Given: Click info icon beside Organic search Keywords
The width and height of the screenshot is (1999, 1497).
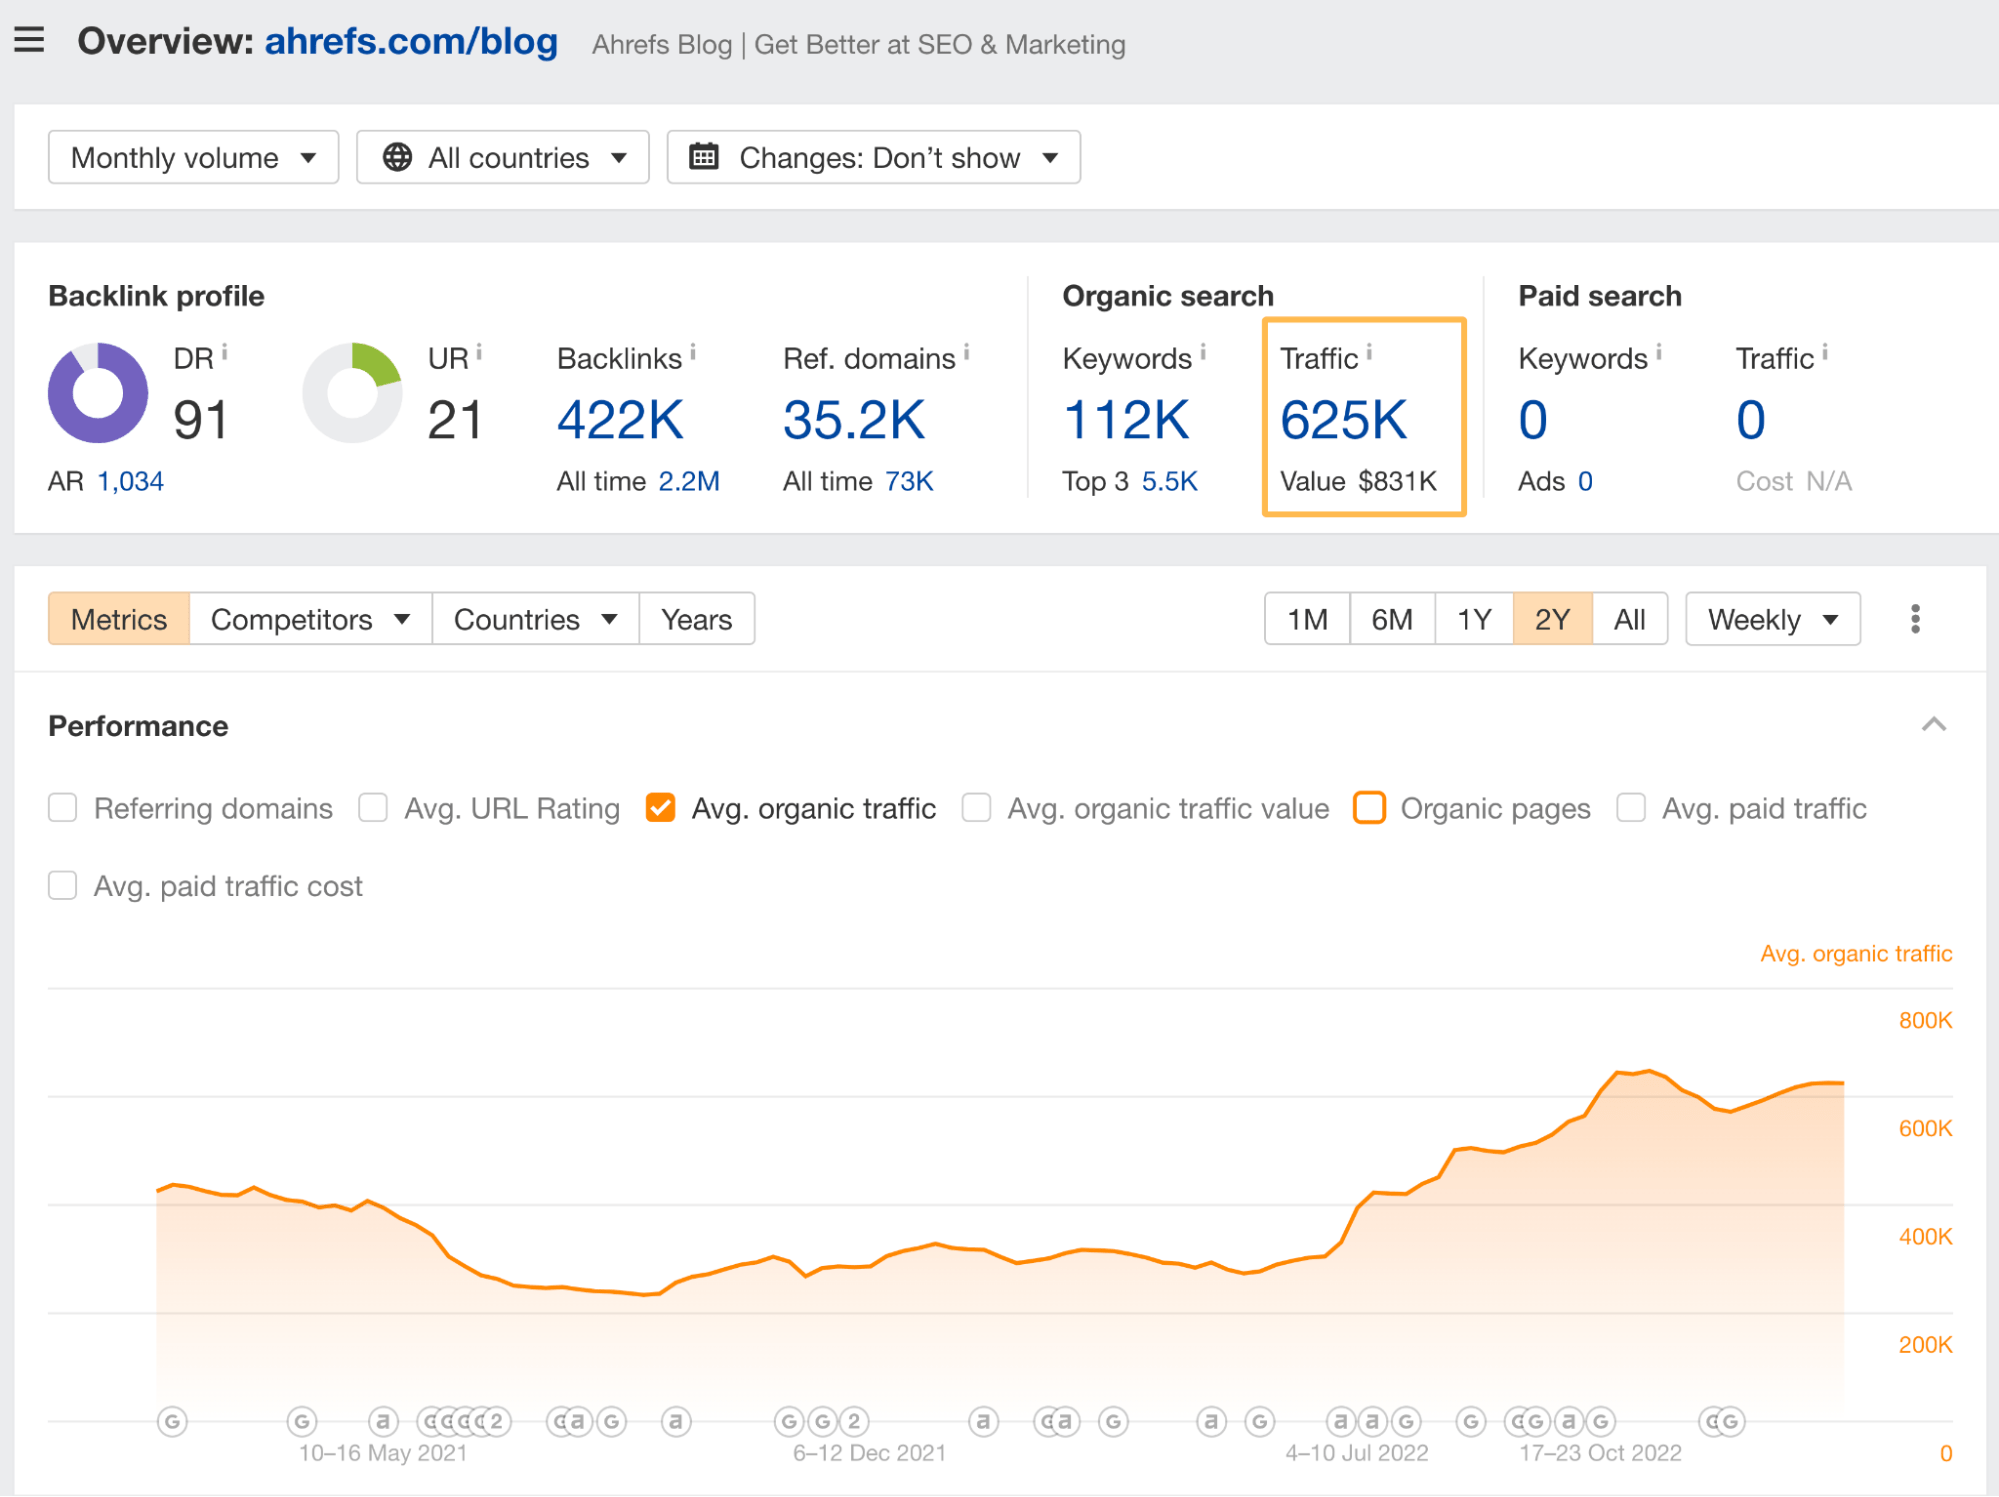Looking at the screenshot, I should click(x=1202, y=351).
